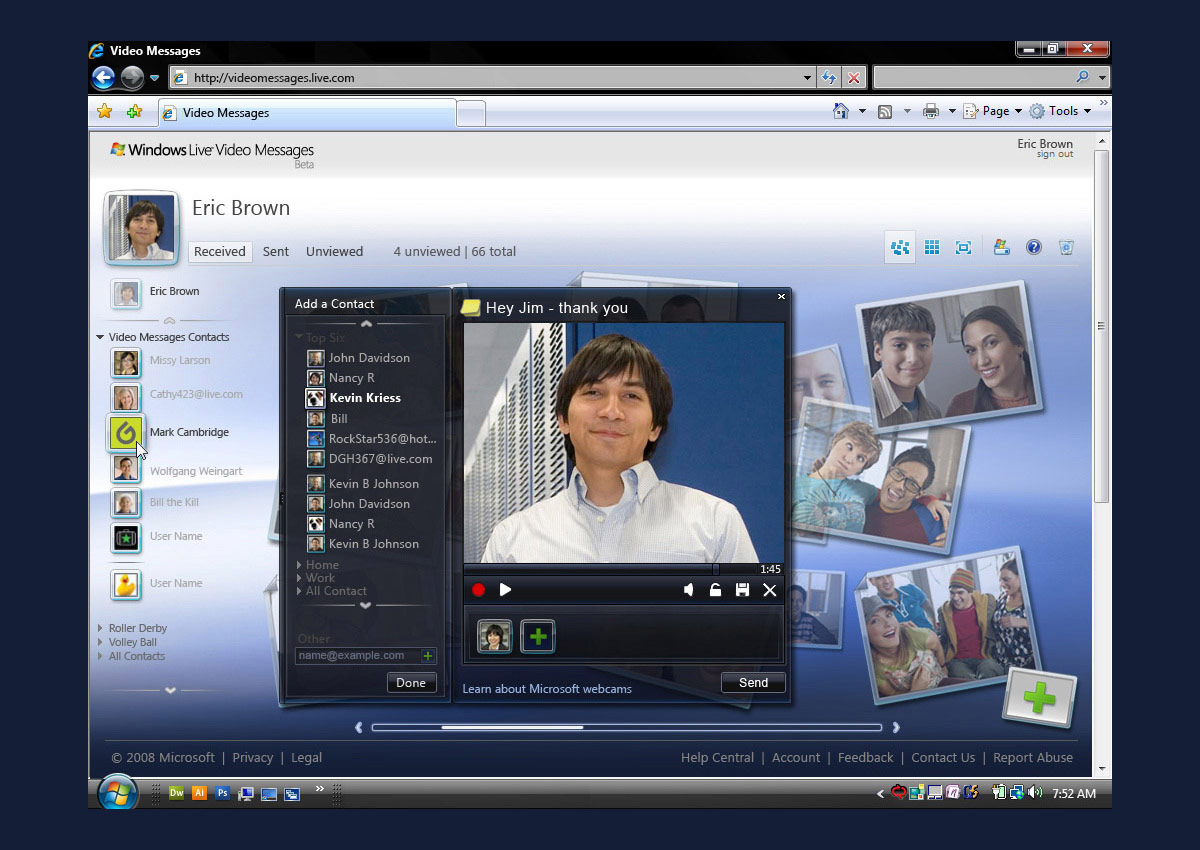Discard the recording with the X icon

pyautogui.click(x=770, y=590)
